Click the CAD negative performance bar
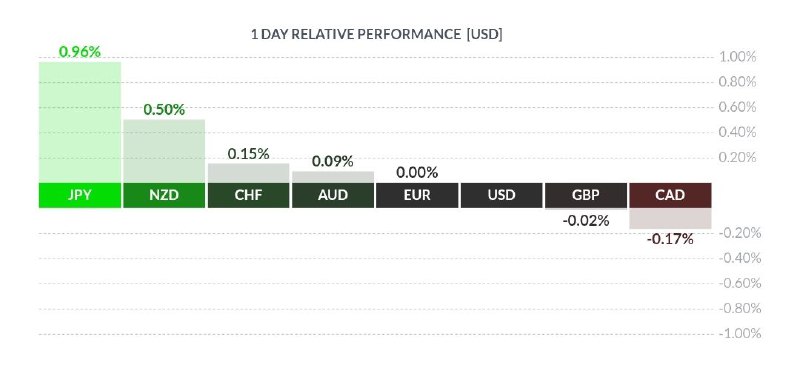The height and width of the screenshot is (365, 800). [670, 218]
